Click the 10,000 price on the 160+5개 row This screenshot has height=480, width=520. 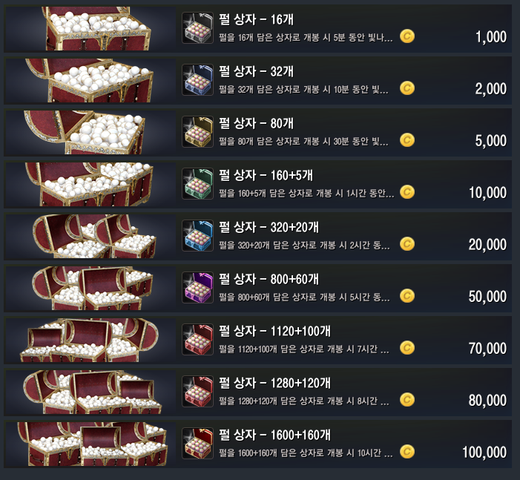488,193
